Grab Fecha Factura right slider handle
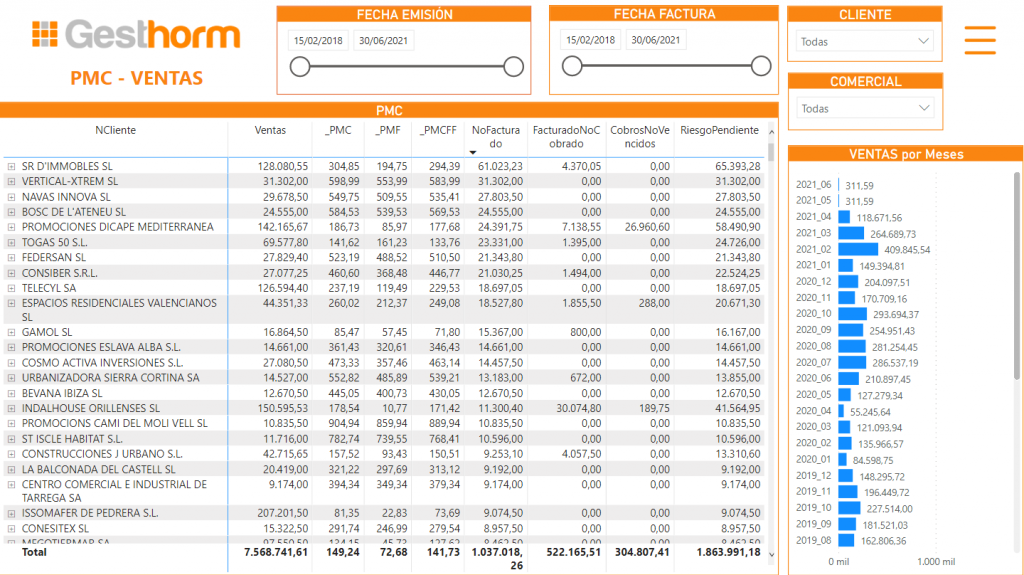The image size is (1024, 575). point(761,66)
